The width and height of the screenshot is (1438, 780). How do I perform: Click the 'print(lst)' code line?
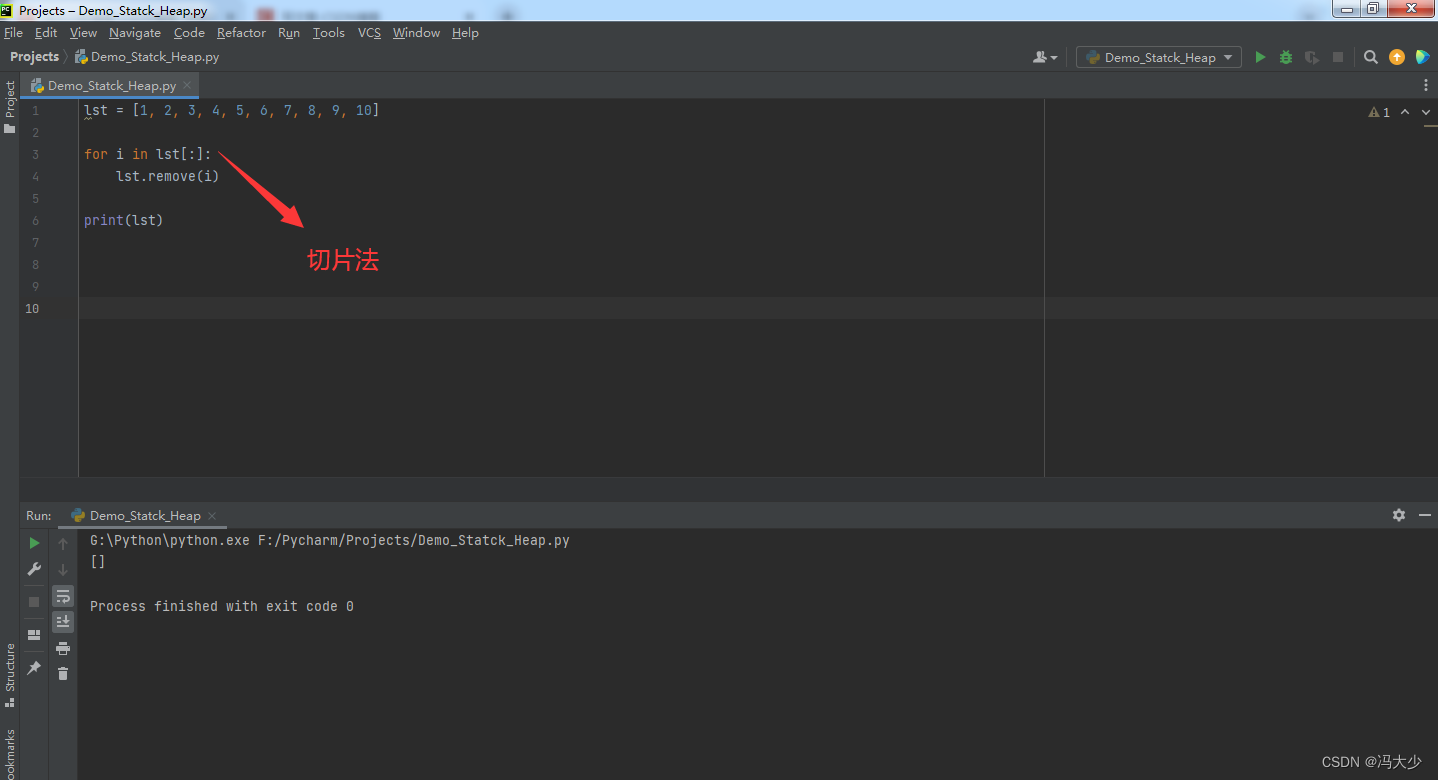pos(123,220)
